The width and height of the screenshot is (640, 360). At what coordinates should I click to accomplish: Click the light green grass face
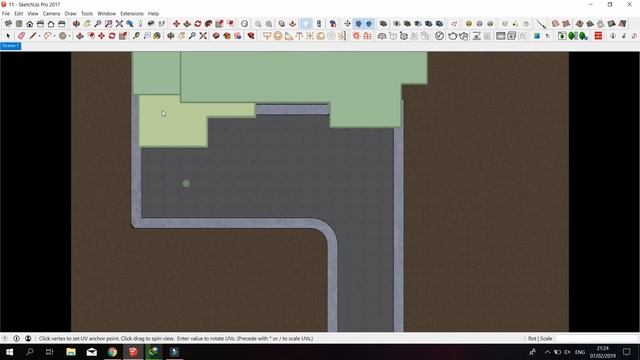pos(173,127)
